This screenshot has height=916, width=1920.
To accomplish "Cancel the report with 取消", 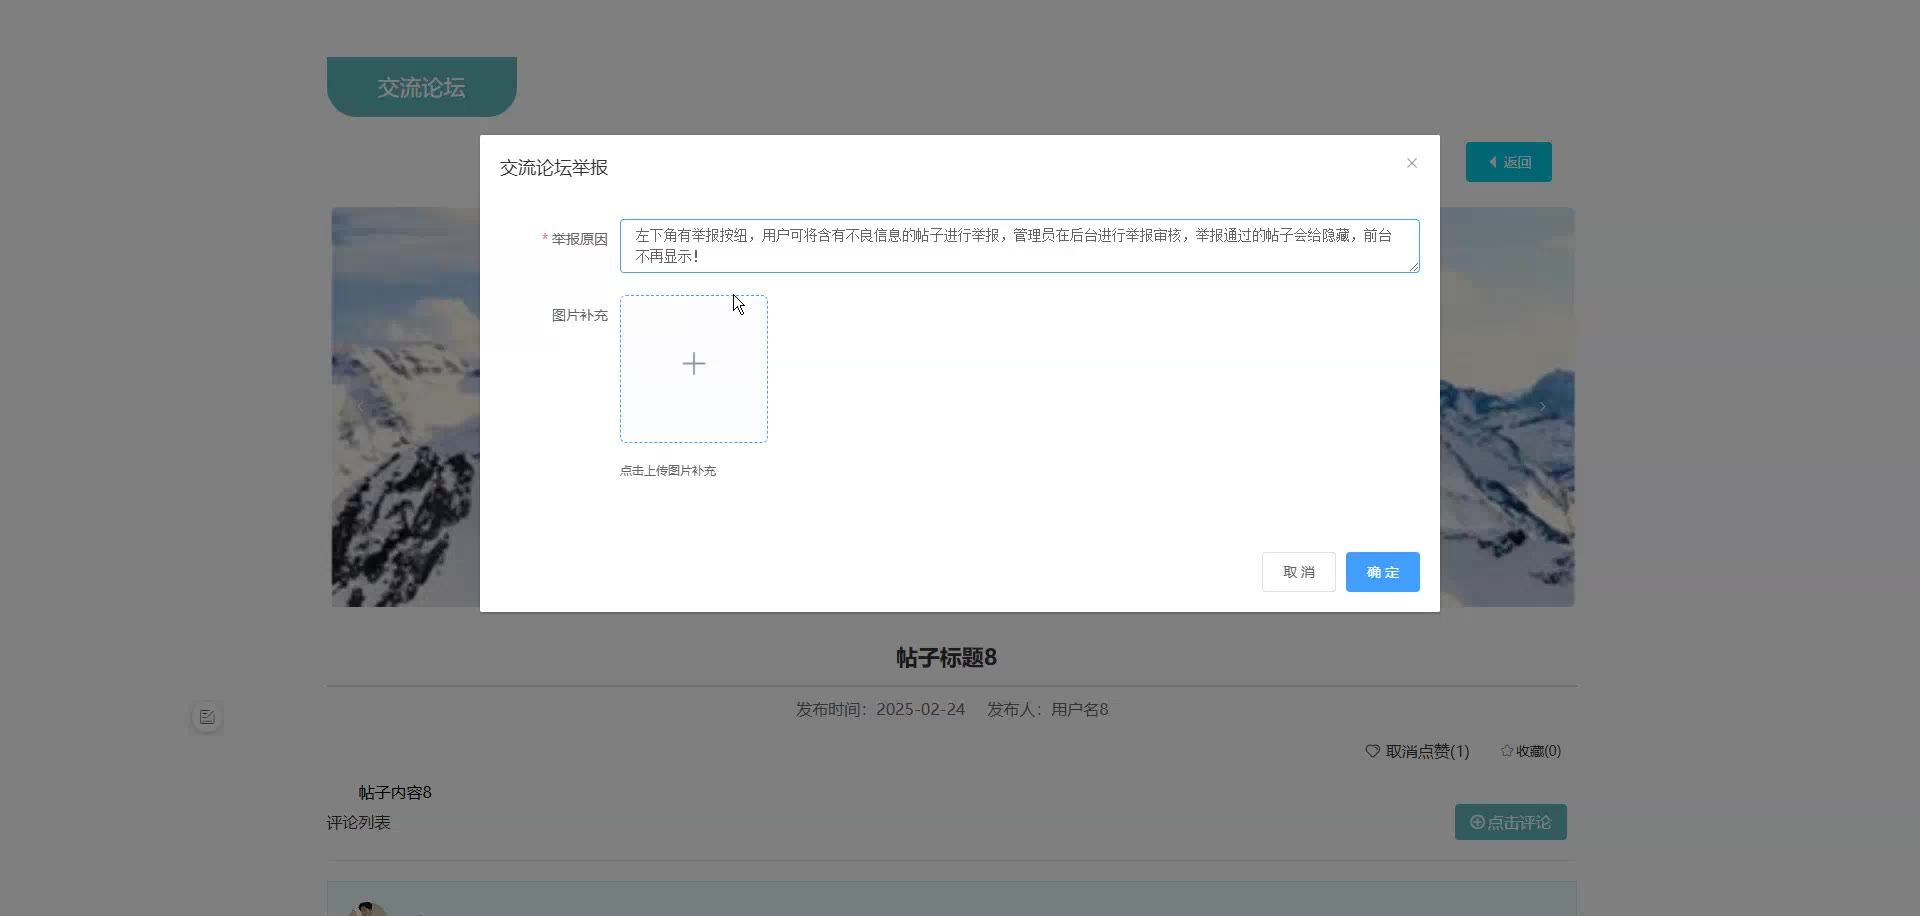I will [x=1298, y=572].
